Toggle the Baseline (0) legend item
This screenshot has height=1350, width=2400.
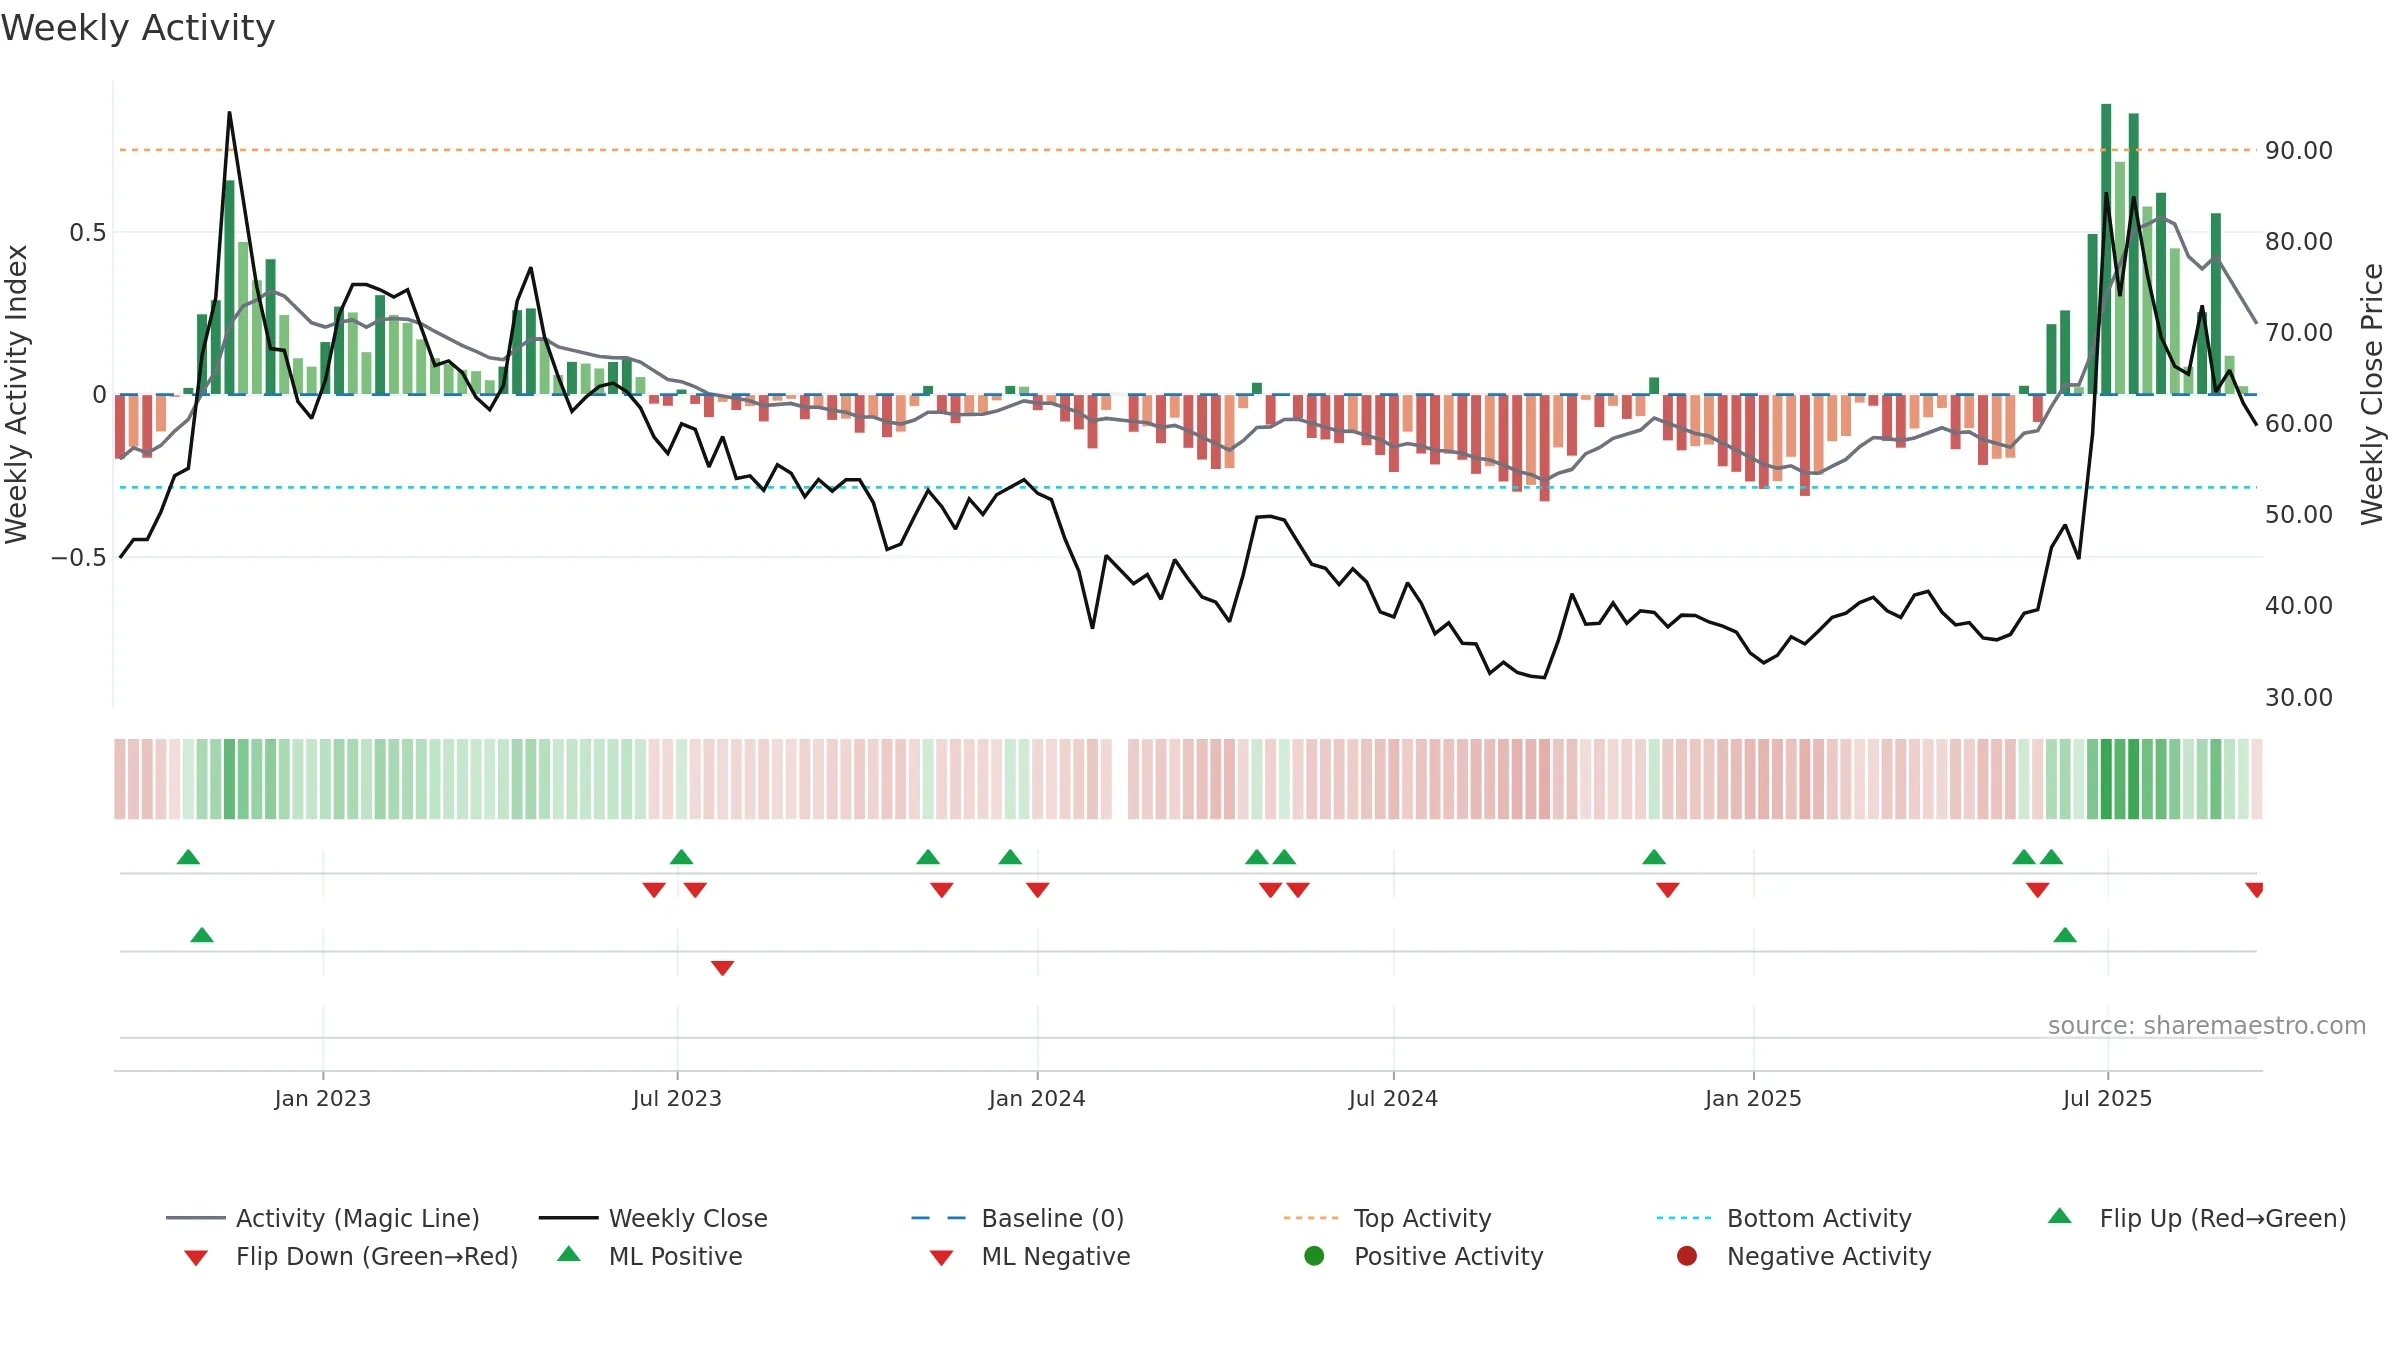[1018, 1218]
